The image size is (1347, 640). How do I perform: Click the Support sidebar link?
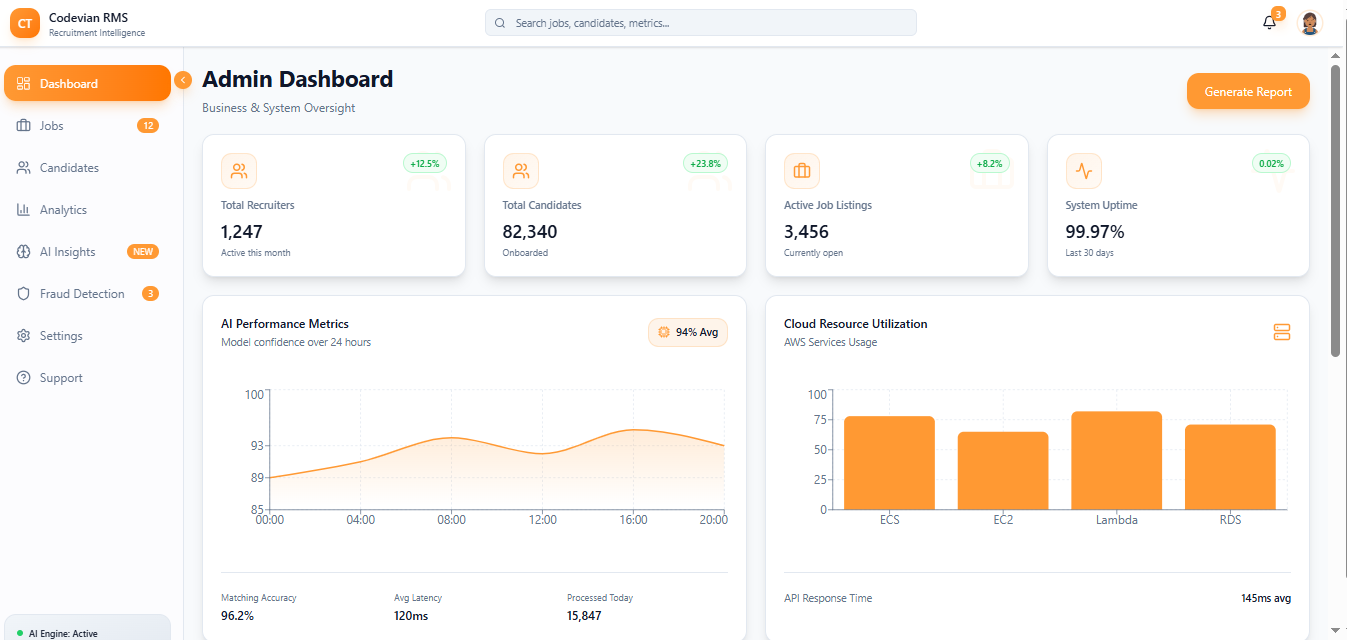click(61, 378)
